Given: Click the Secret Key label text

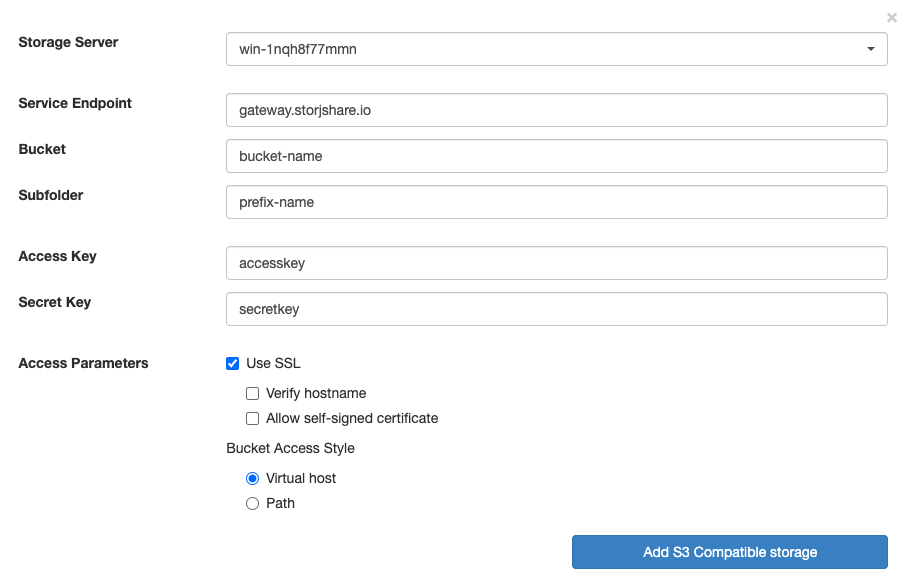Looking at the screenshot, I should [55, 303].
